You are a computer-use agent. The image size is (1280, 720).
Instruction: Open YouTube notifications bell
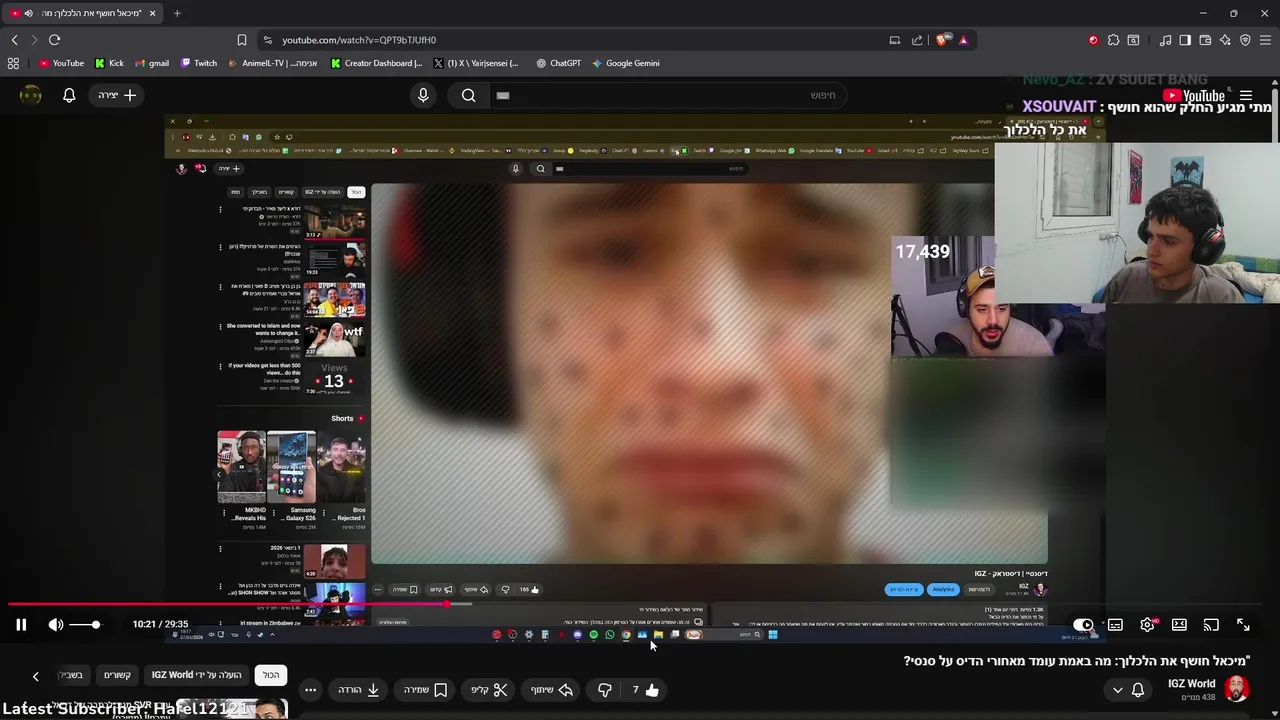(69, 95)
